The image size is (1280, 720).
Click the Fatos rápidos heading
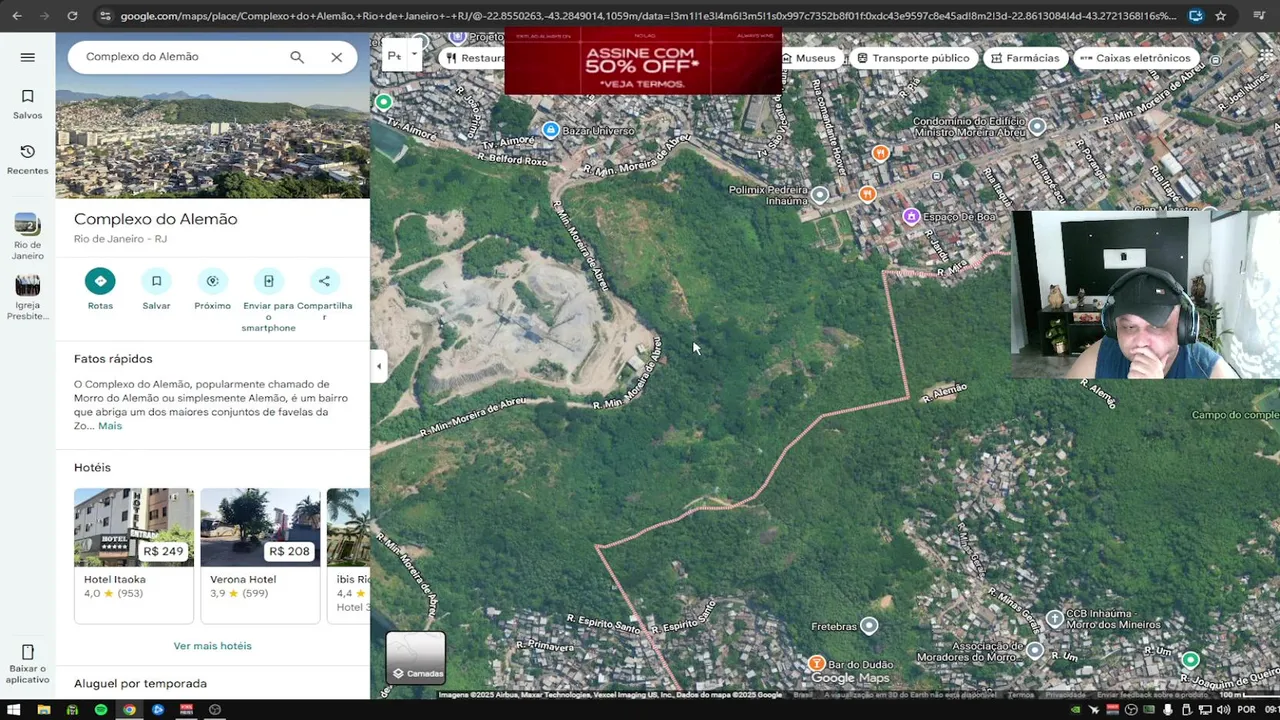point(113,359)
